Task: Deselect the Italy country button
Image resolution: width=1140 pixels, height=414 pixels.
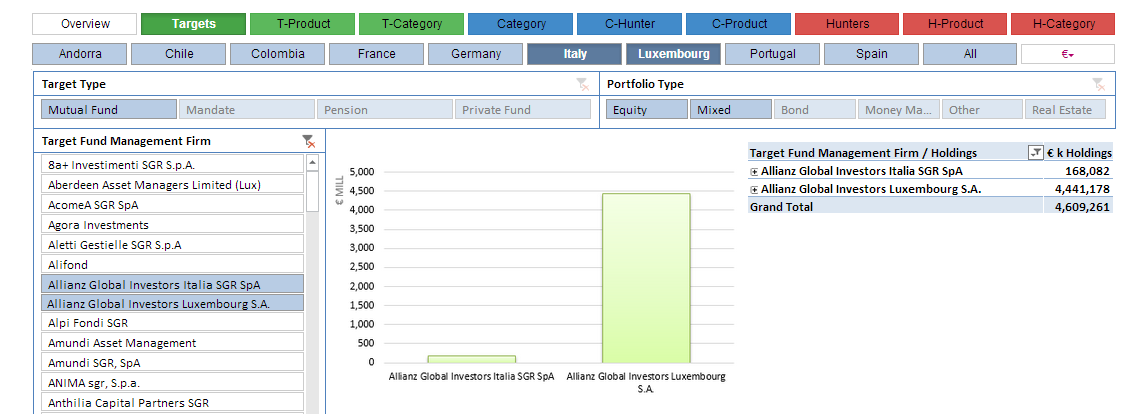Action: [x=574, y=54]
